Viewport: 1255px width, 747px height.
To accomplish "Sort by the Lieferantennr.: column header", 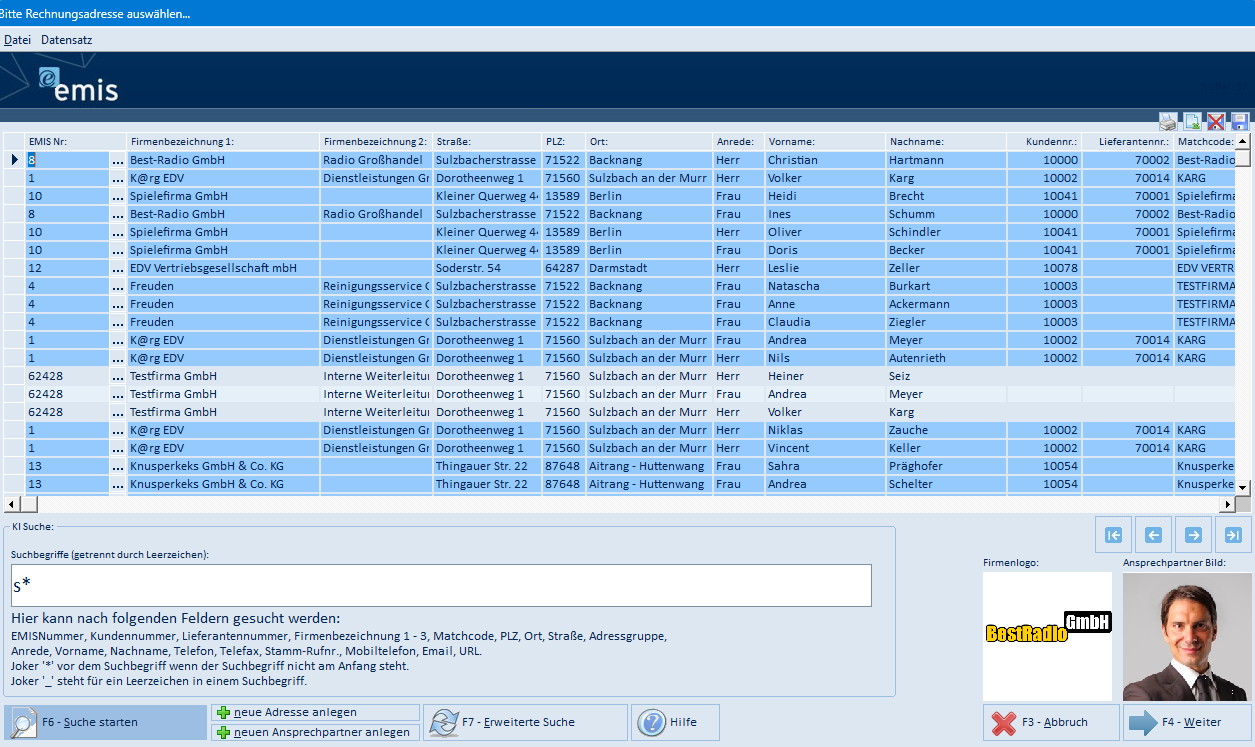I will pos(1128,142).
